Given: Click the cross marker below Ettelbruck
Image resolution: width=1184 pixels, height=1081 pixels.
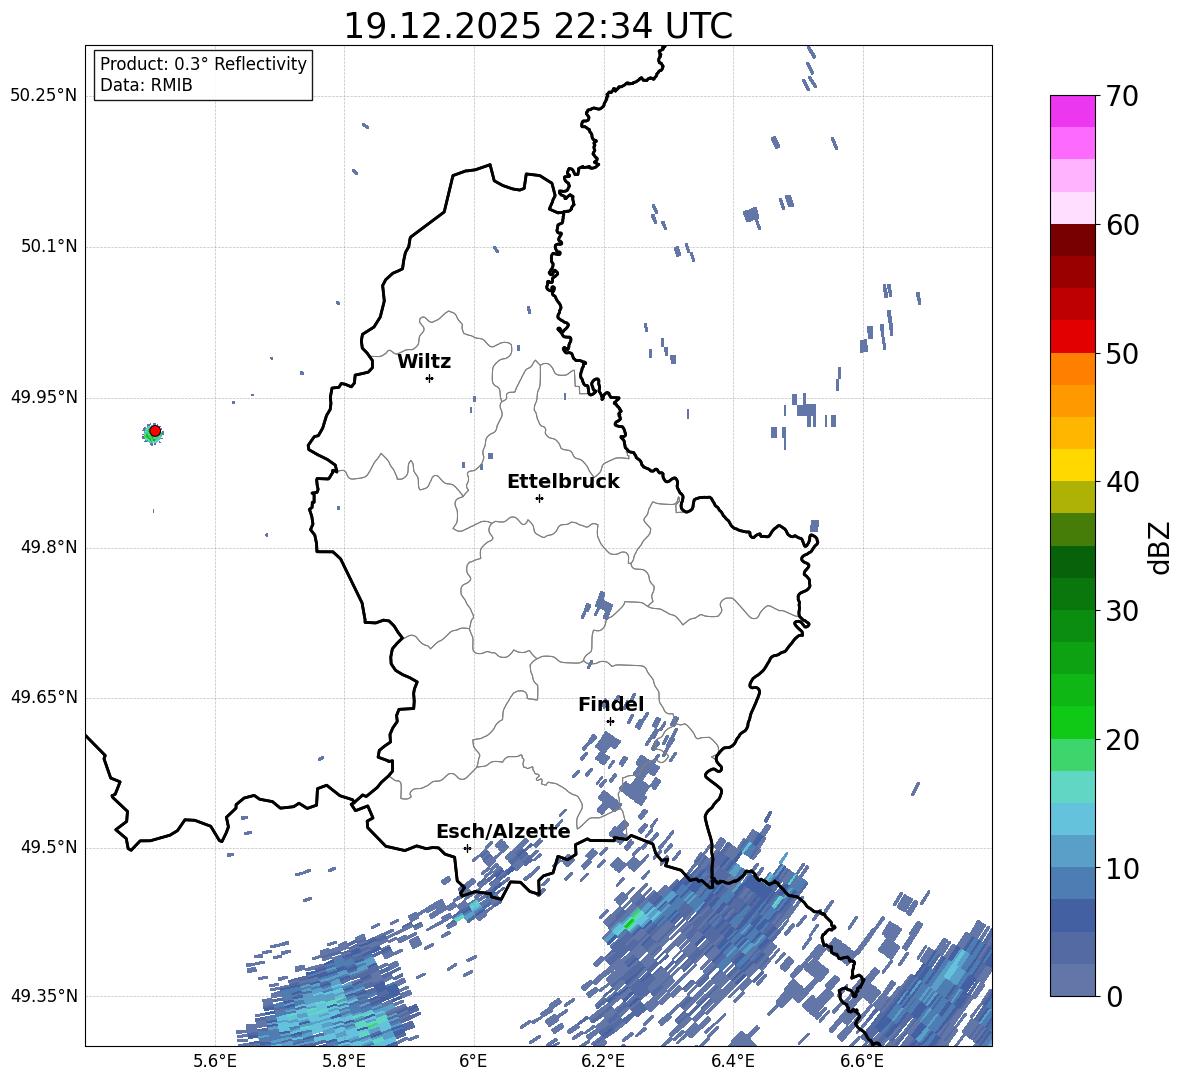Looking at the screenshot, I should (539, 498).
